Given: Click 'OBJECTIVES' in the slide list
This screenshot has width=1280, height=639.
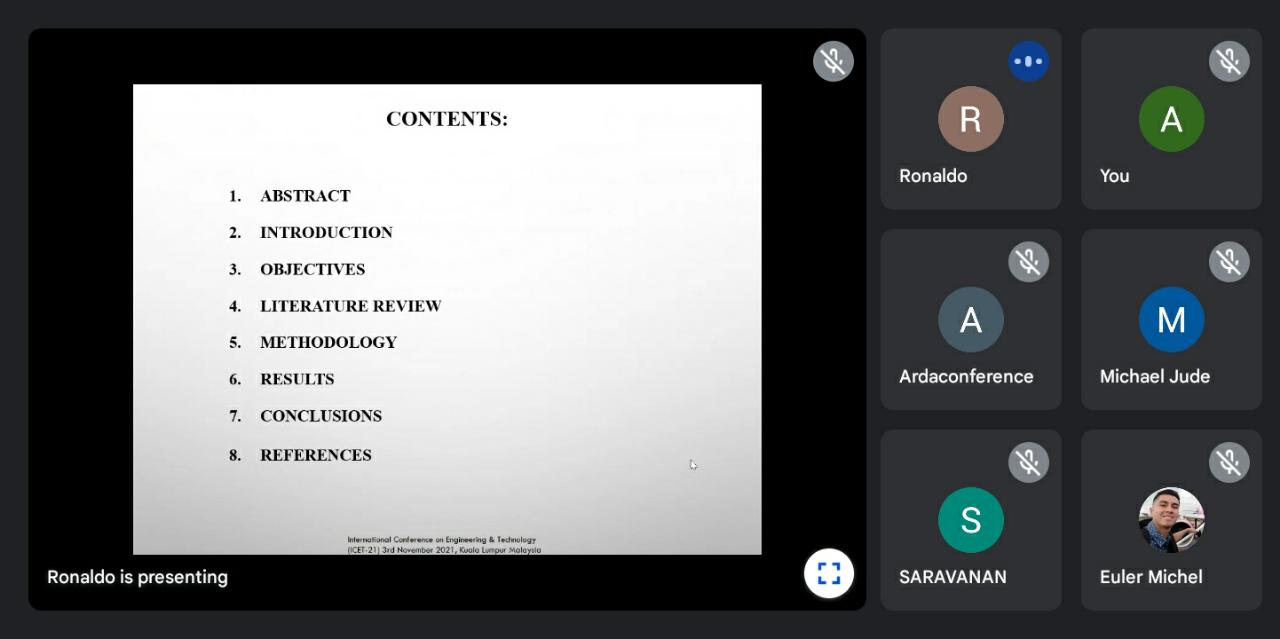Looking at the screenshot, I should tap(312, 269).
